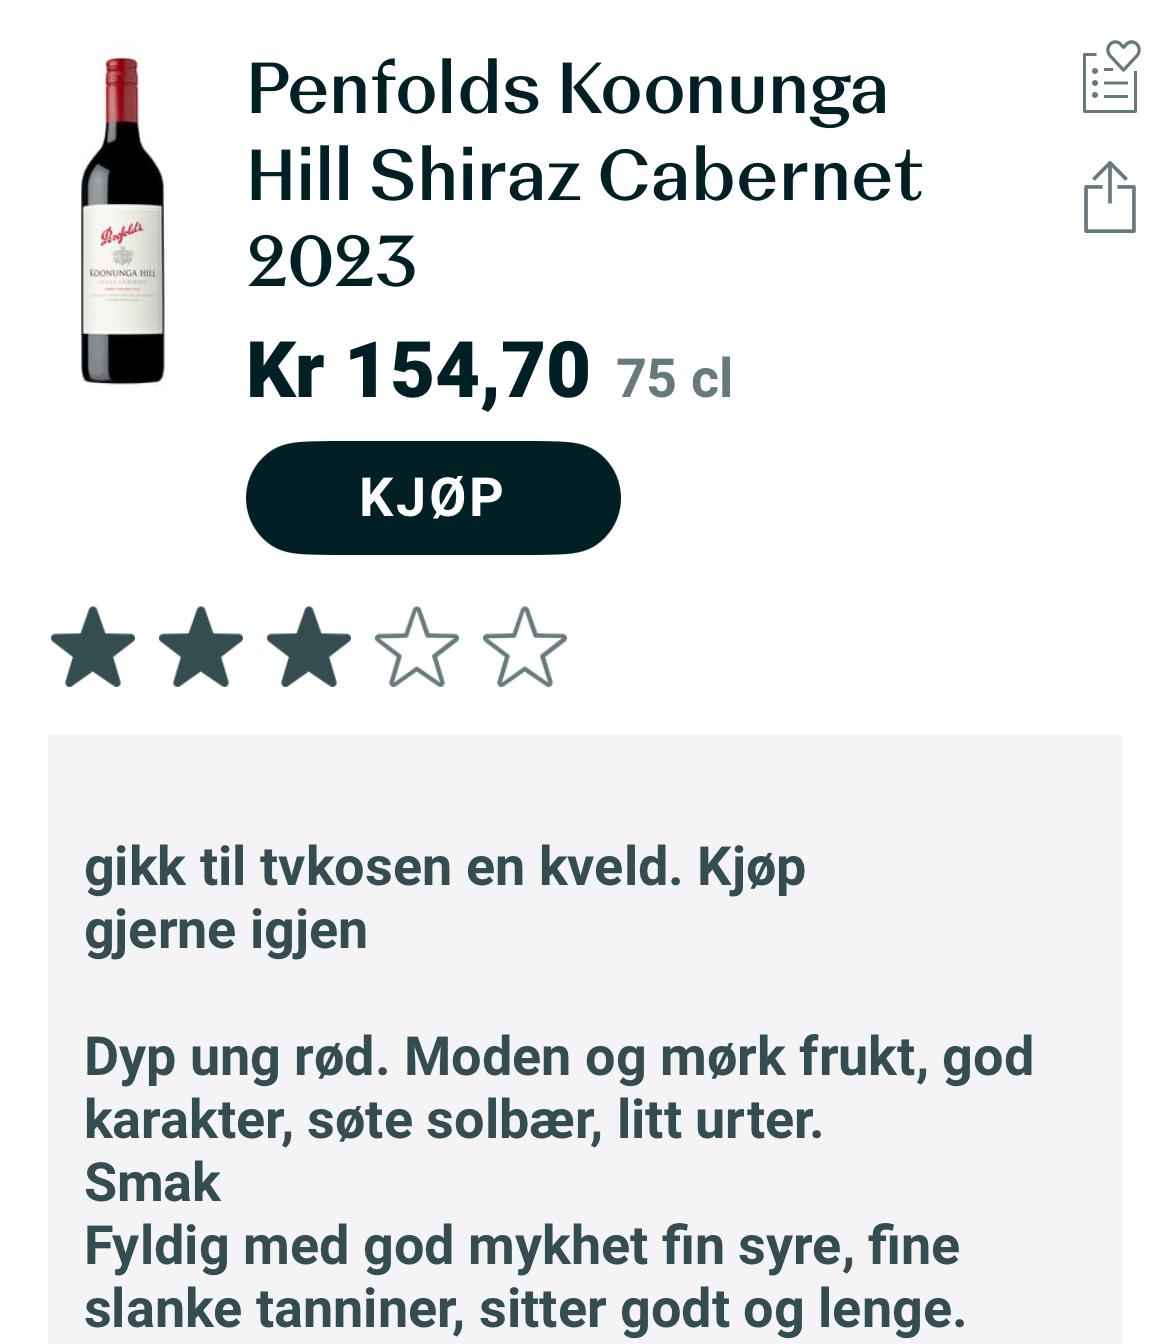The height and width of the screenshot is (1344, 1170).
Task: Set rating to one star
Action: tap(93, 647)
